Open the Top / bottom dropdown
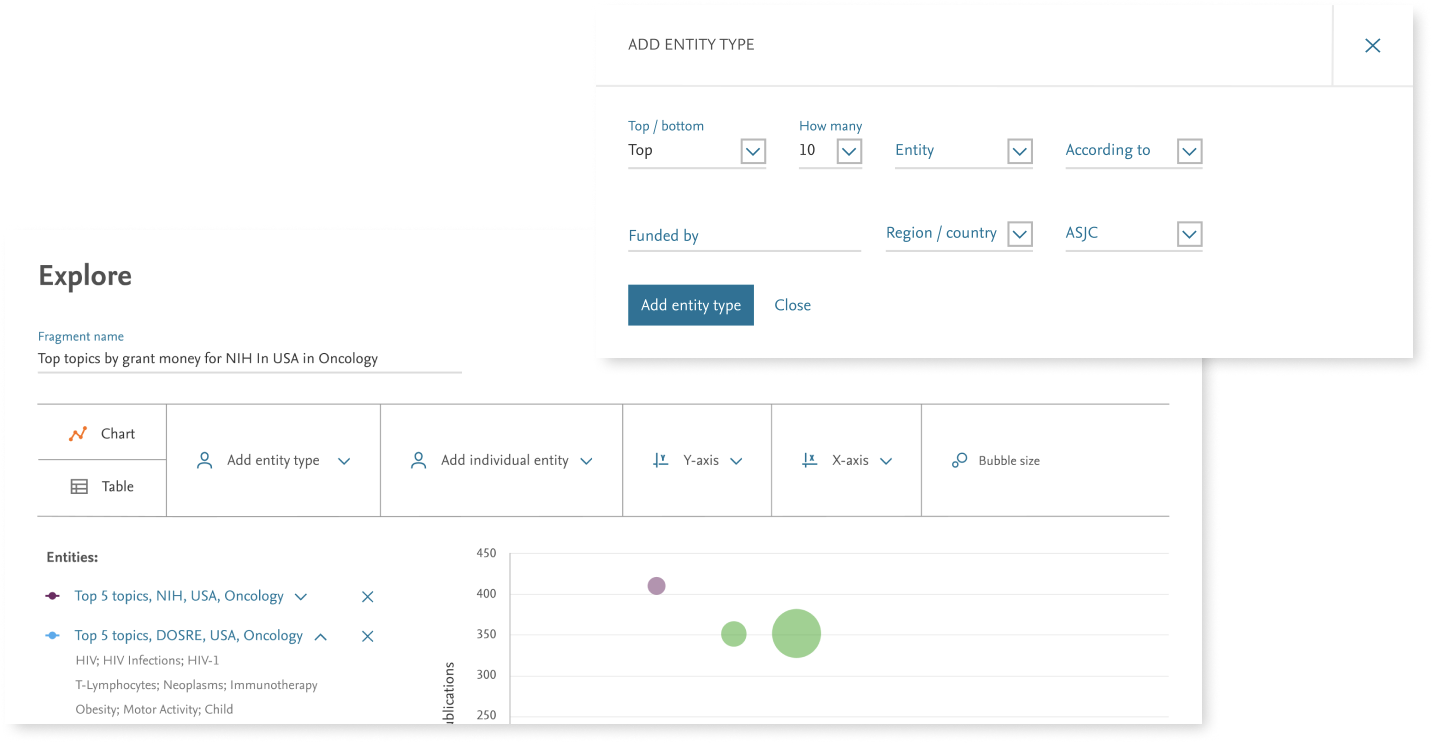1432x743 pixels. pos(752,152)
